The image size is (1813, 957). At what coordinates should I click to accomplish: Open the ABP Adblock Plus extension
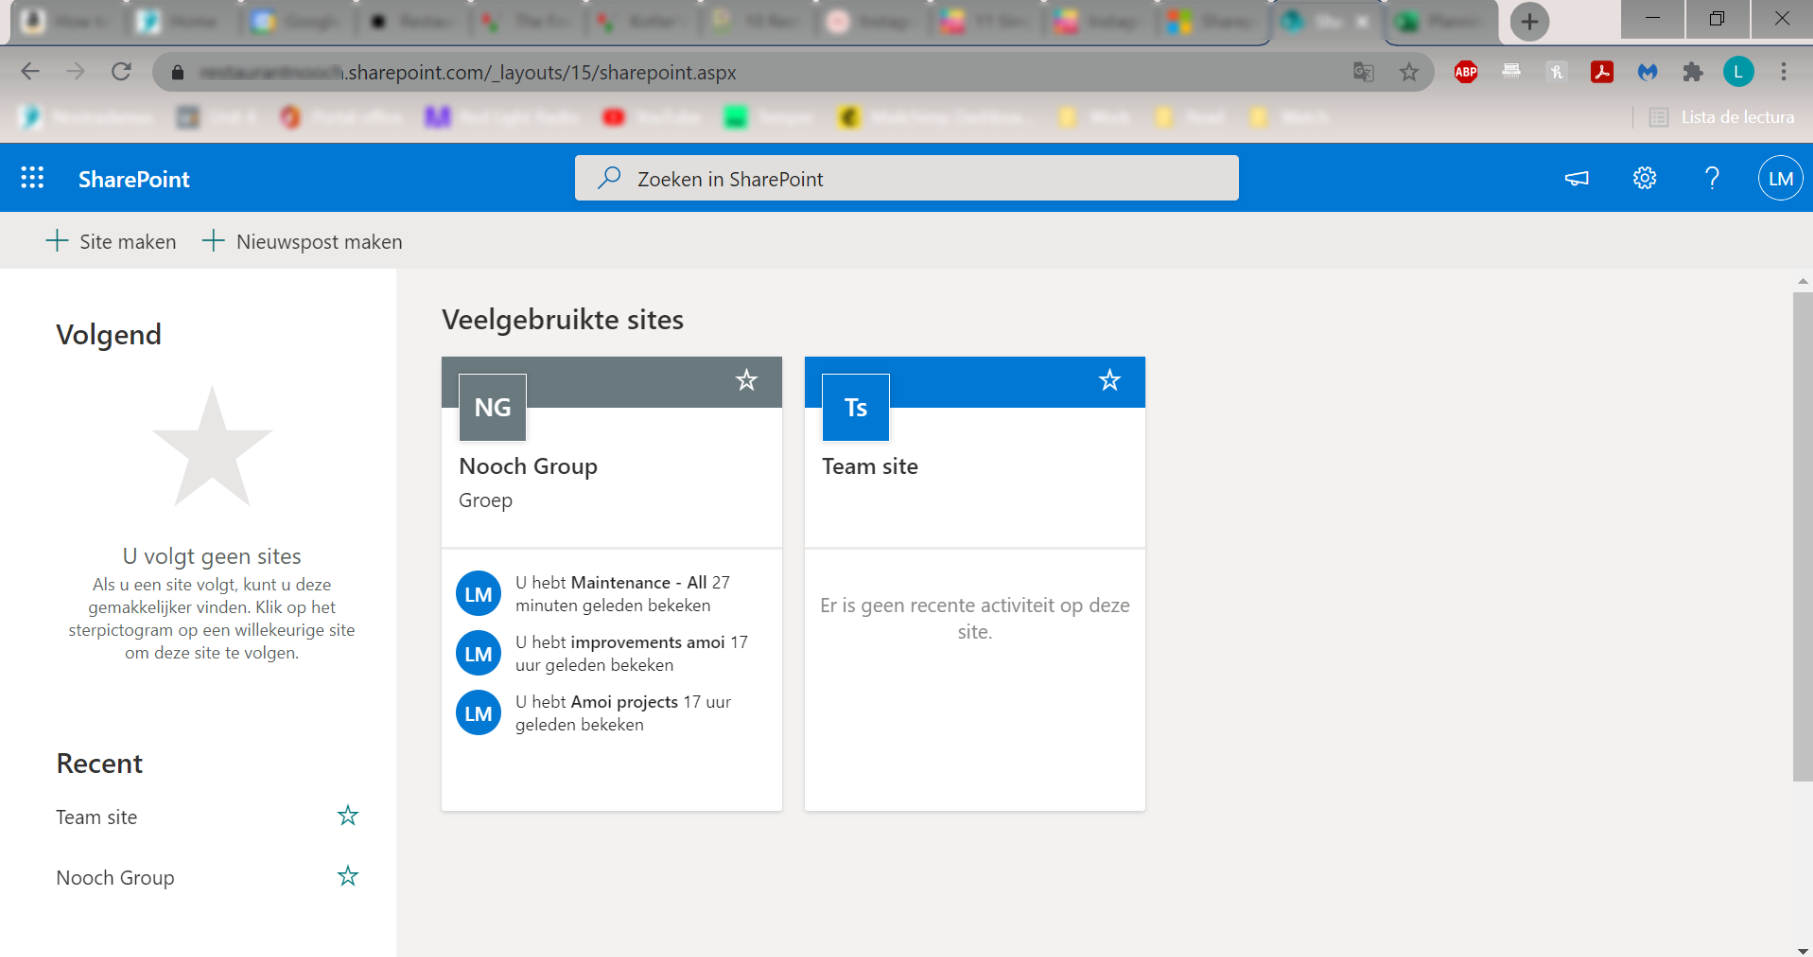pyautogui.click(x=1466, y=72)
